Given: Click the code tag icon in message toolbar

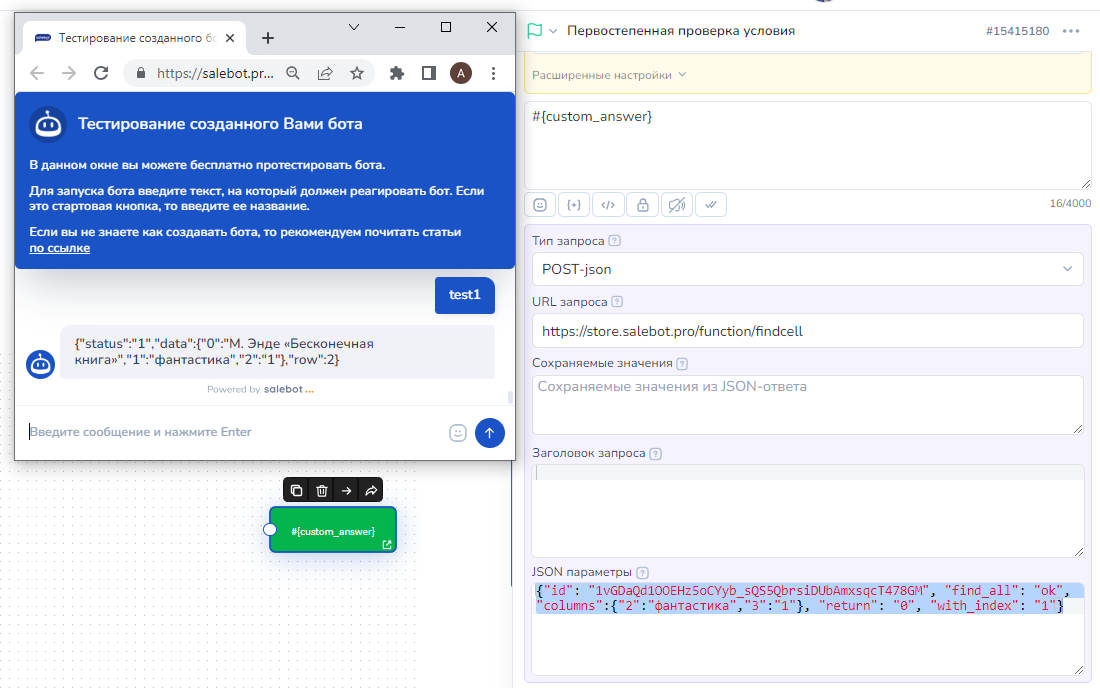Looking at the screenshot, I should [x=608, y=205].
